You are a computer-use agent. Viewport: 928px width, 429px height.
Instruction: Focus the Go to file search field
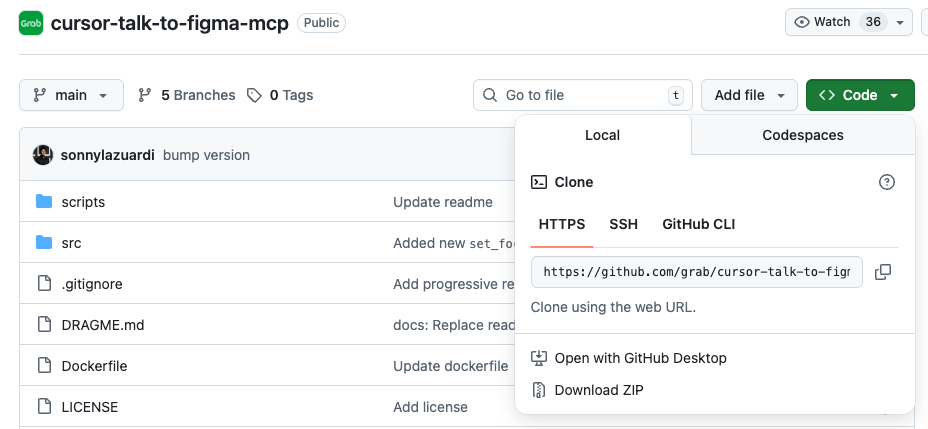(x=582, y=95)
